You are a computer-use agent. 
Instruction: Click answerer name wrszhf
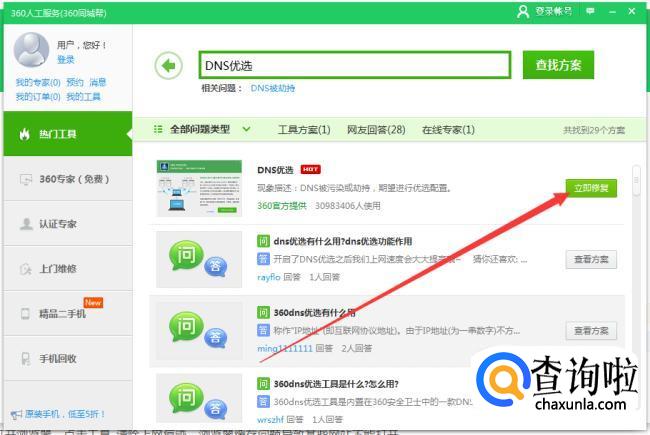tap(270, 420)
